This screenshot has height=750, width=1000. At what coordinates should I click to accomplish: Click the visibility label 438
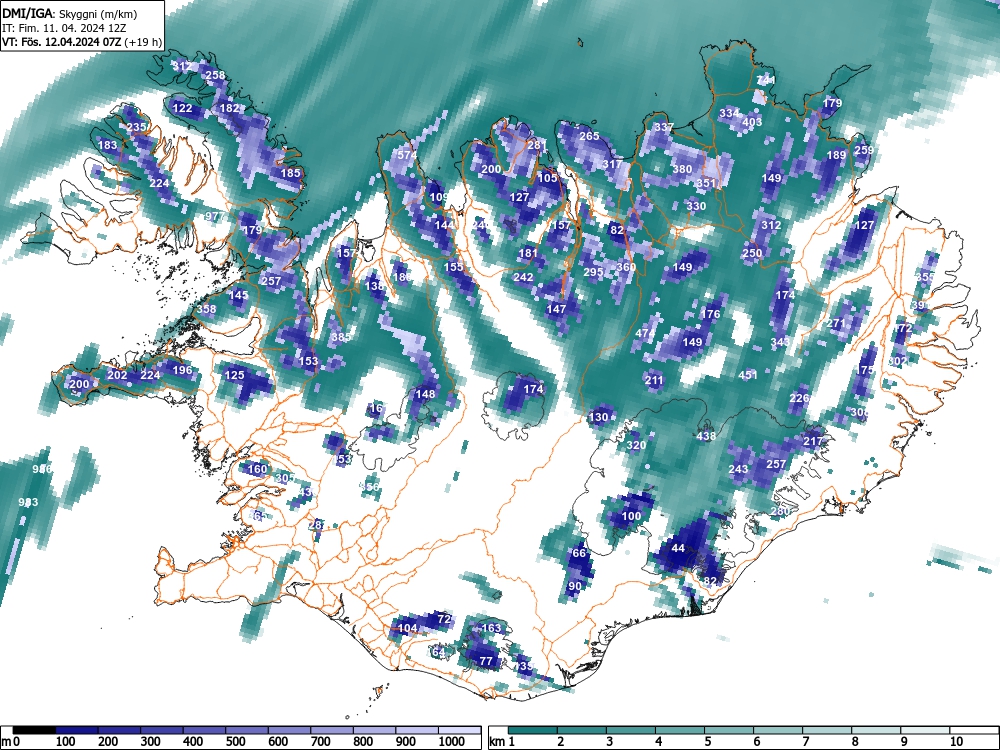pos(706,436)
